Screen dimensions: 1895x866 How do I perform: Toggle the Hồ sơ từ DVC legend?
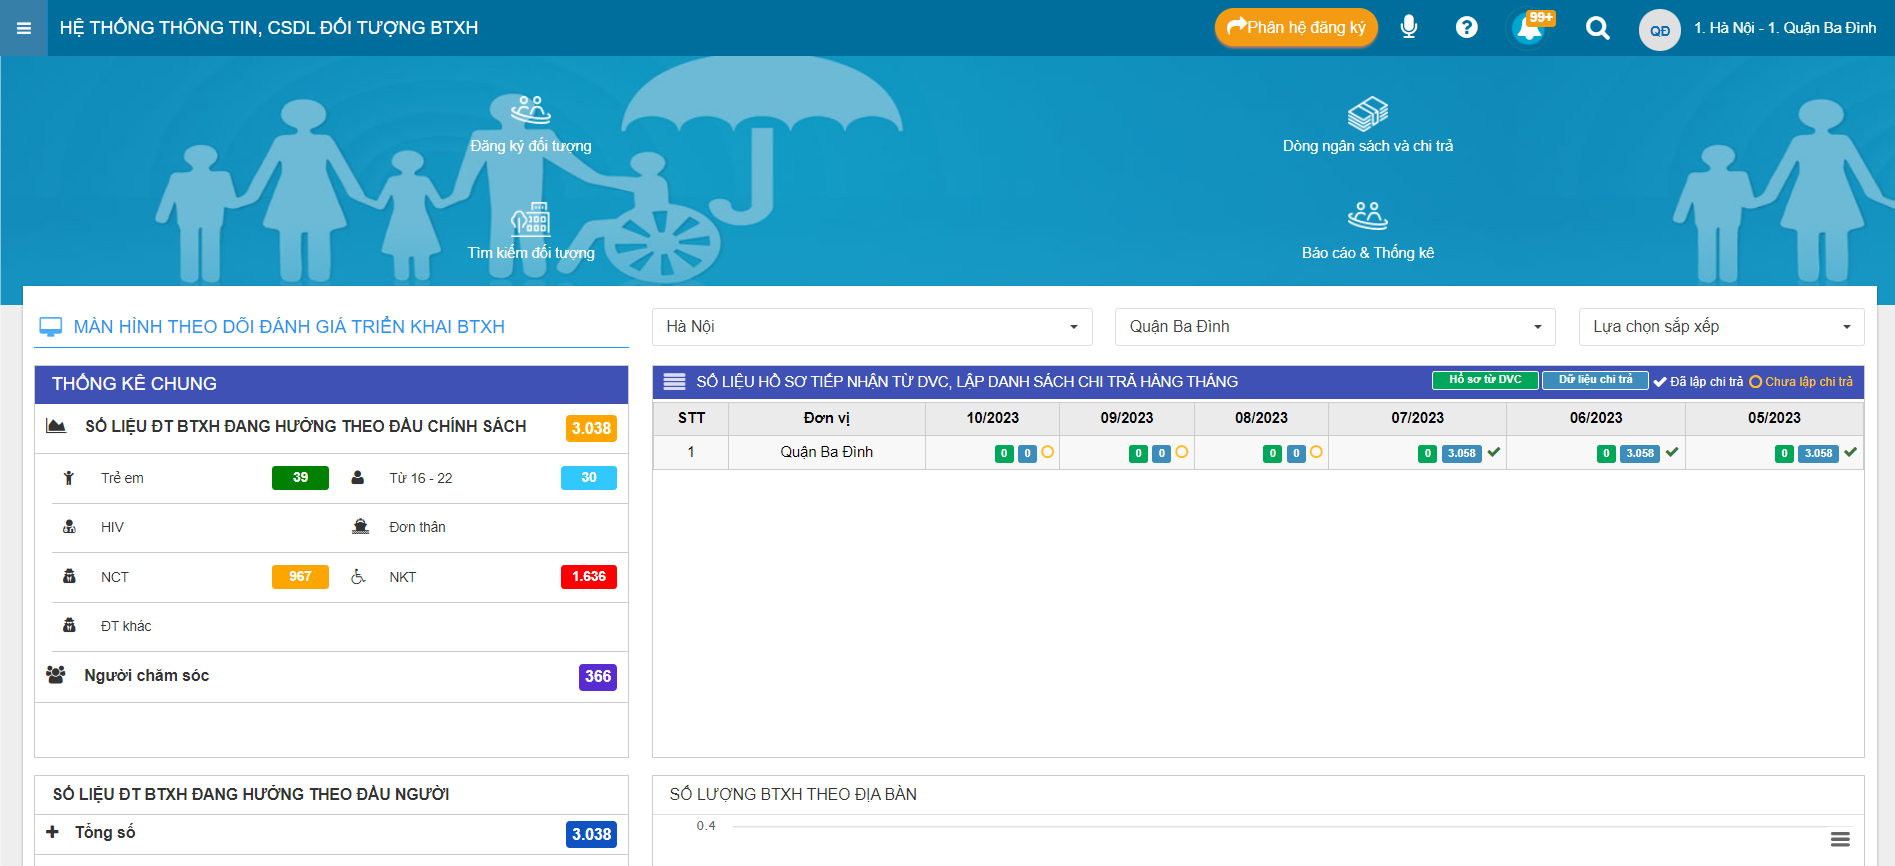(1485, 380)
